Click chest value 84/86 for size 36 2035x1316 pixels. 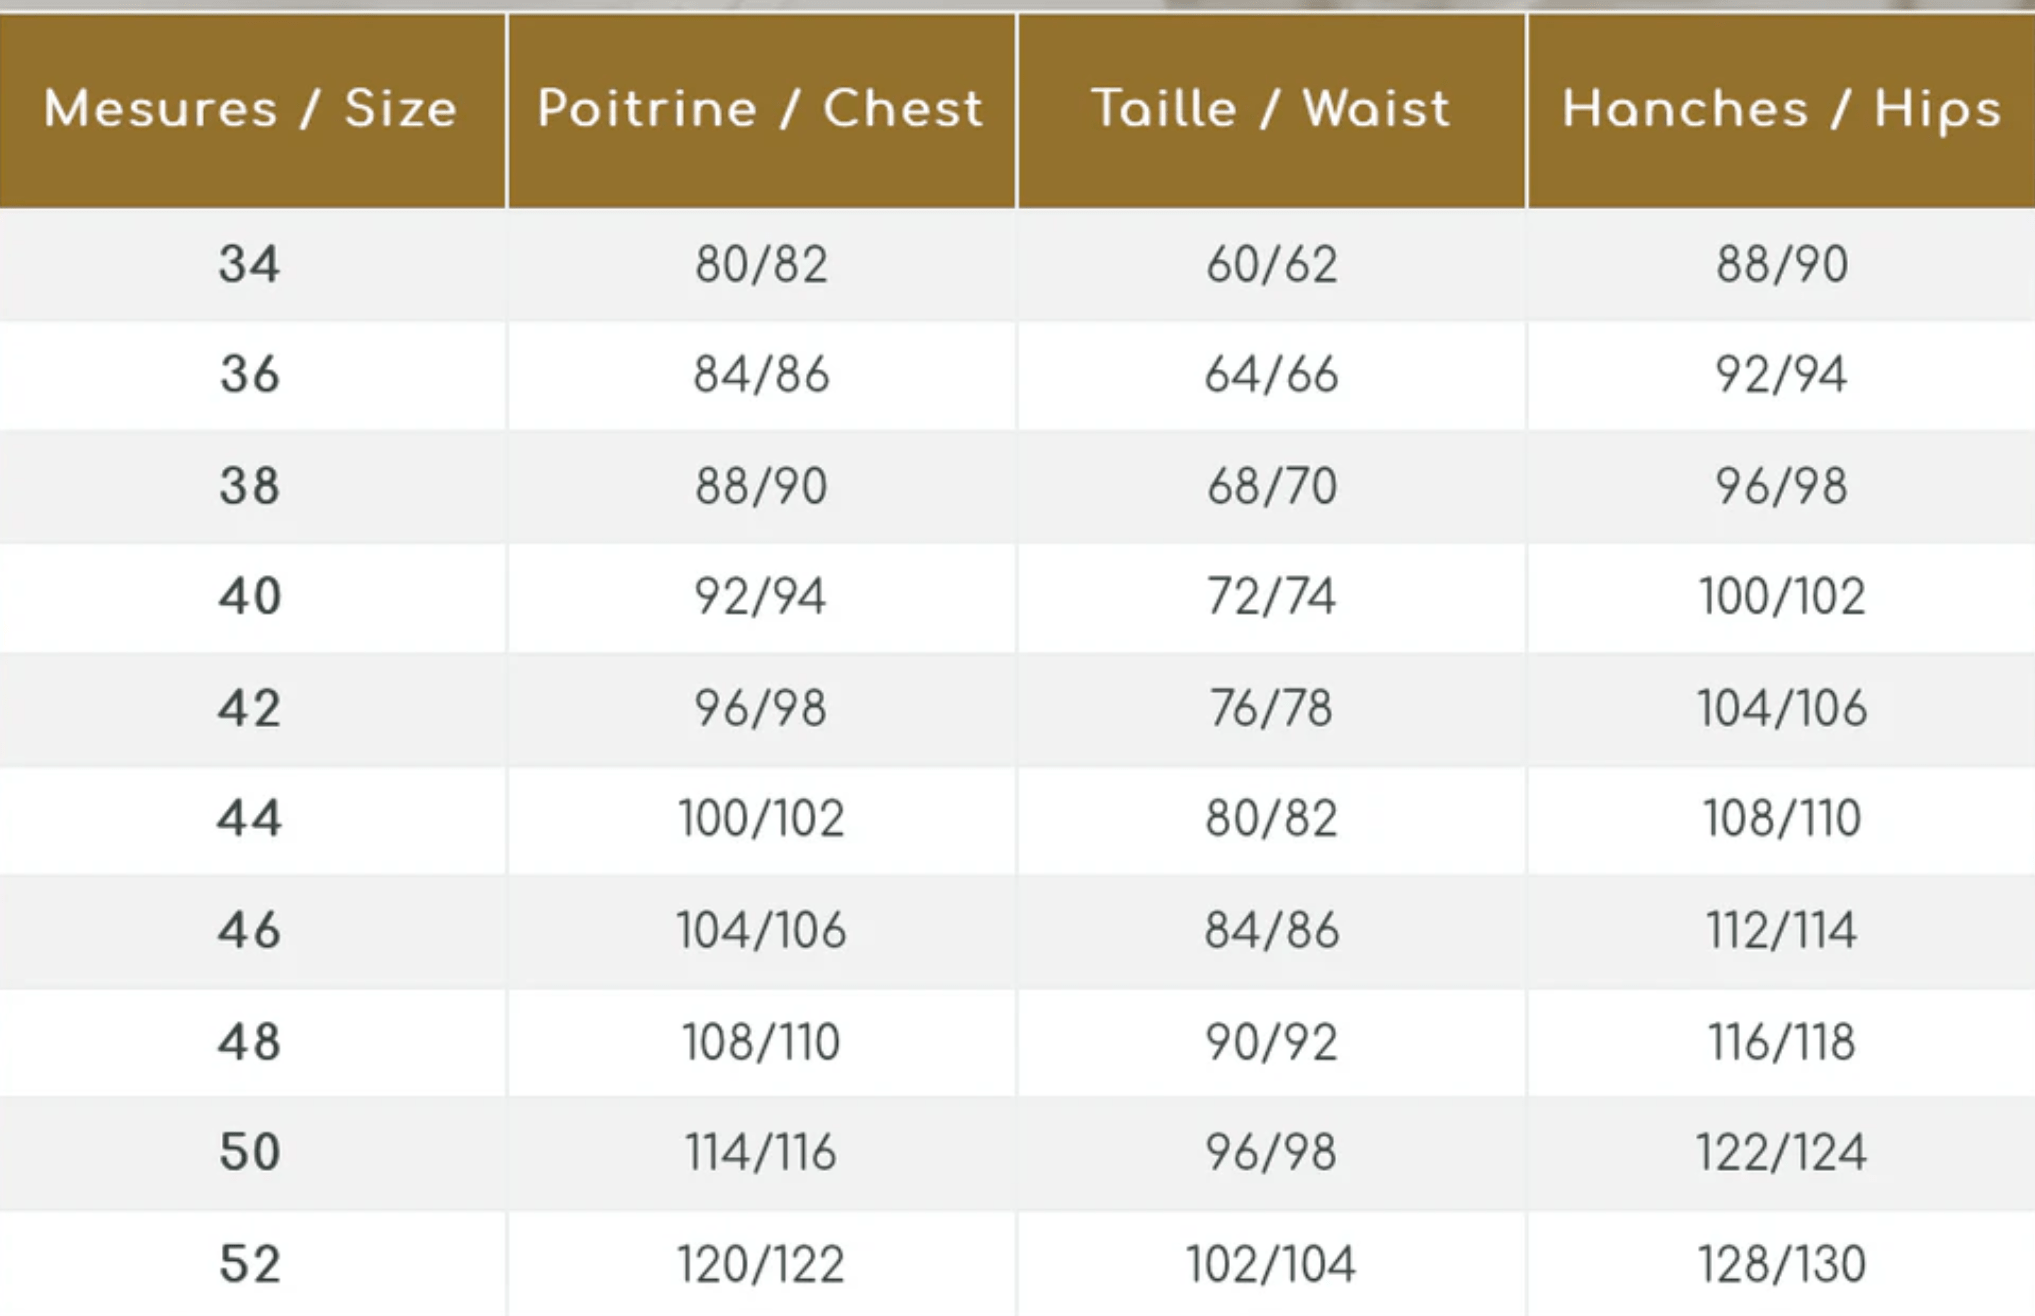tap(761, 375)
